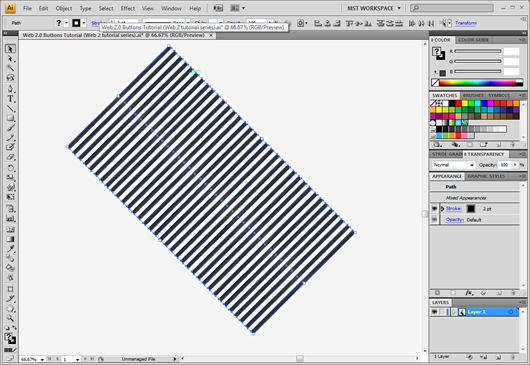Pick the Column Graph tool
This screenshot has height=365, width=530.
click(10, 218)
